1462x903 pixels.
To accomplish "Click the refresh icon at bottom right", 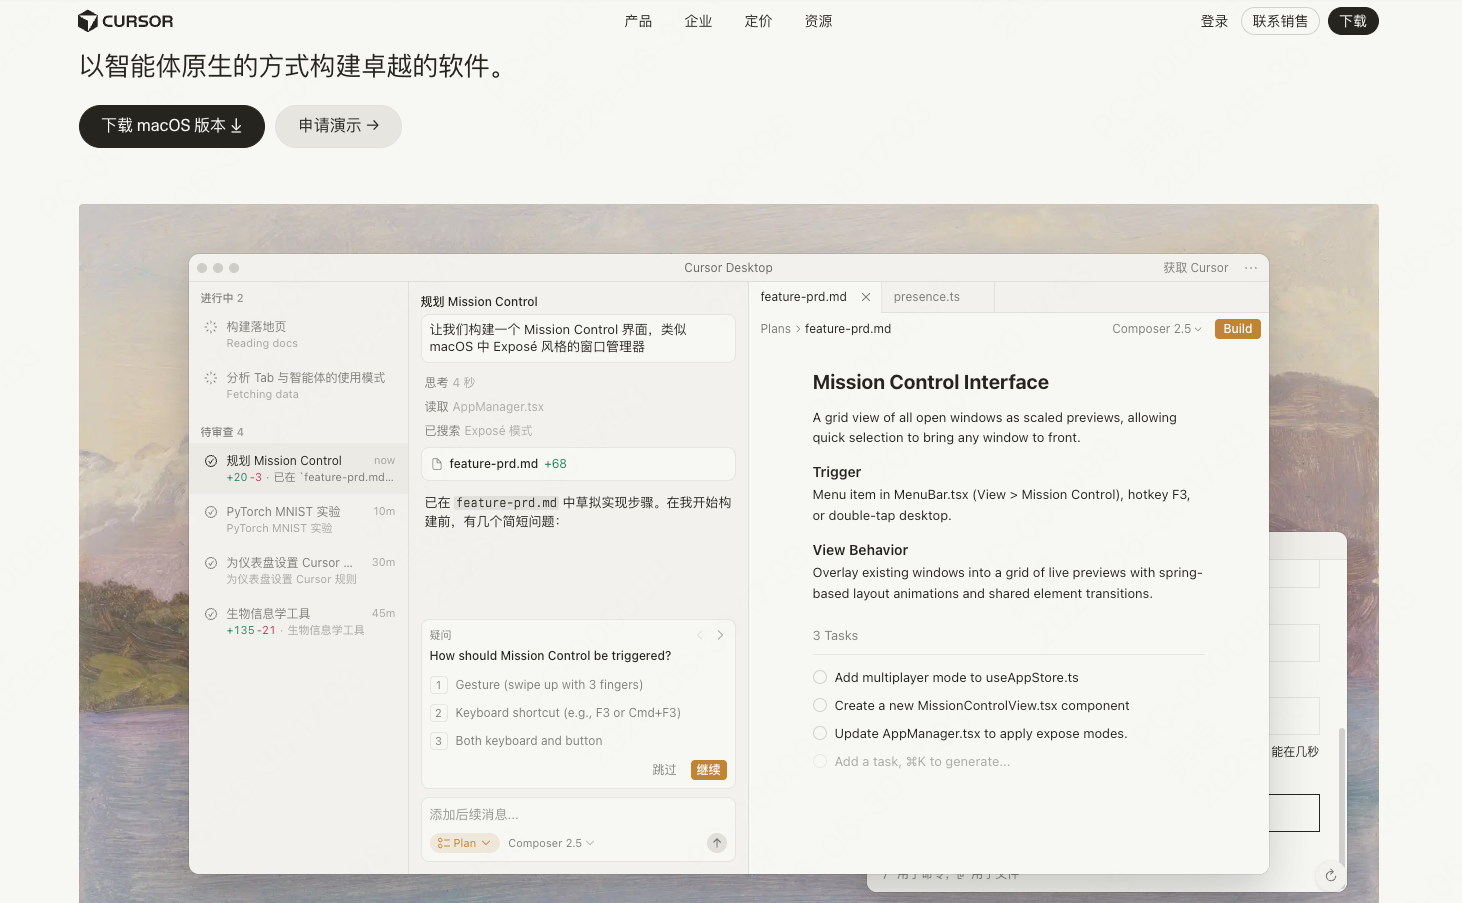I will (x=1330, y=875).
